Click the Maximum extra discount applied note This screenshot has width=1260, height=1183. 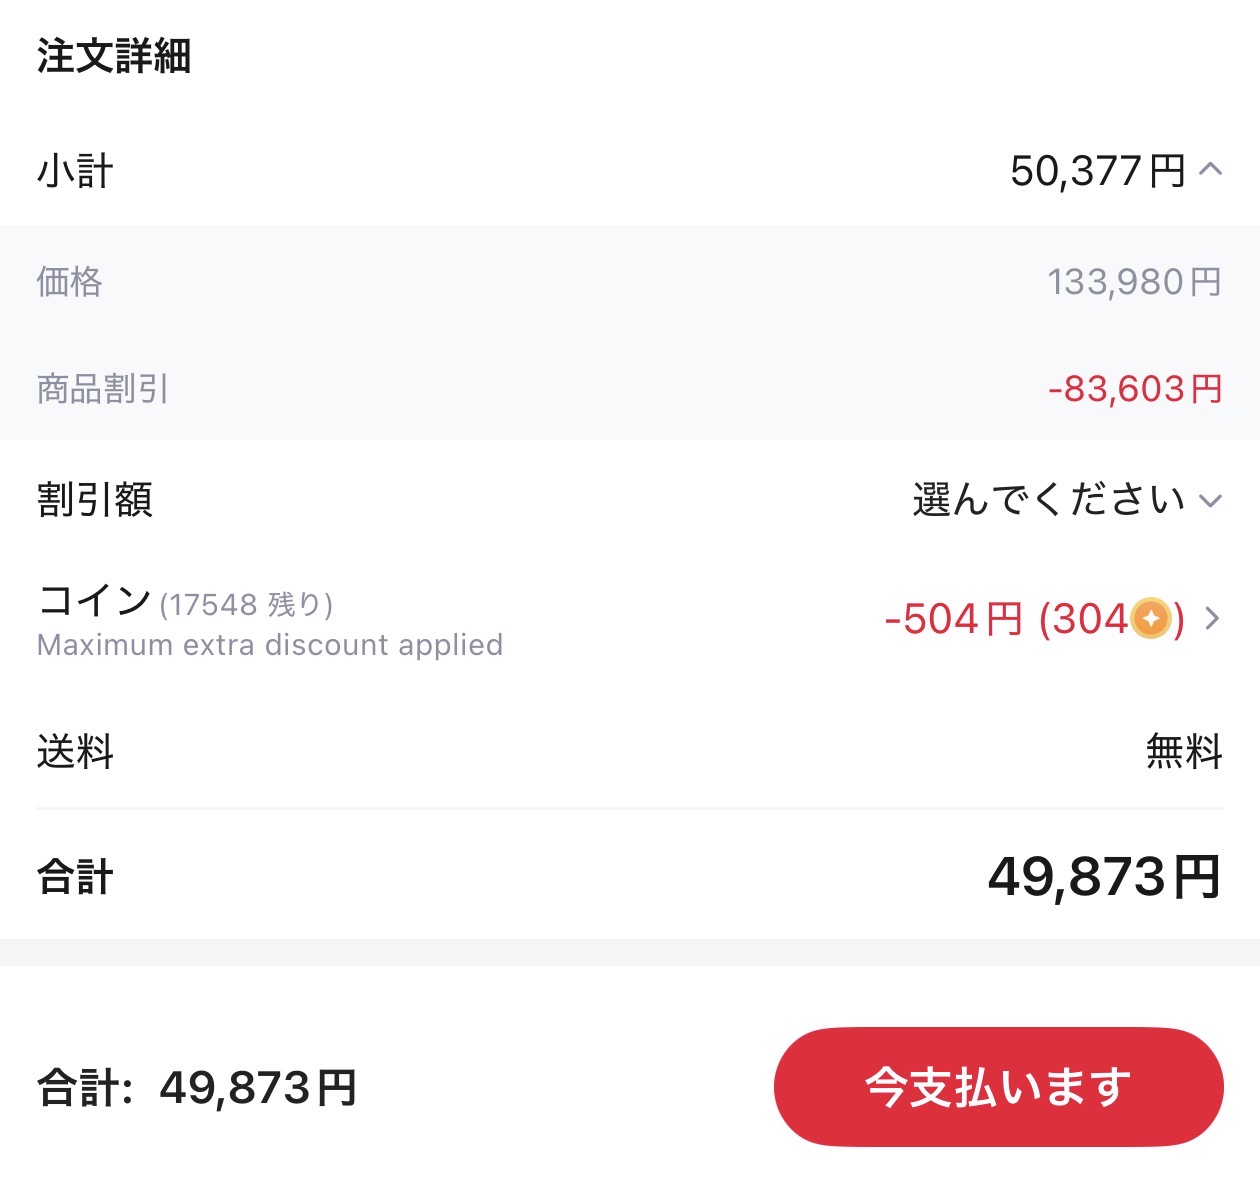[270, 645]
